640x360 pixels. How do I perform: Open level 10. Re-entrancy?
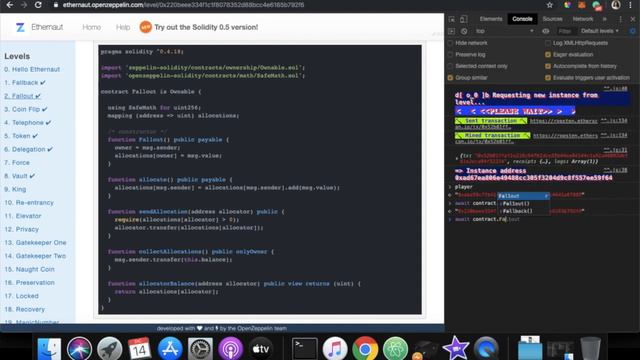[29, 203]
